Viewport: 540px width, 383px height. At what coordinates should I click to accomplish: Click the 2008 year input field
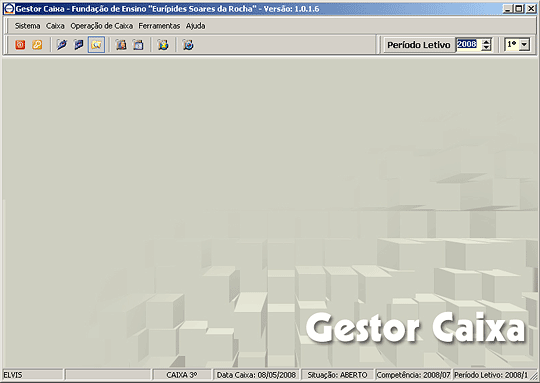tap(468, 44)
